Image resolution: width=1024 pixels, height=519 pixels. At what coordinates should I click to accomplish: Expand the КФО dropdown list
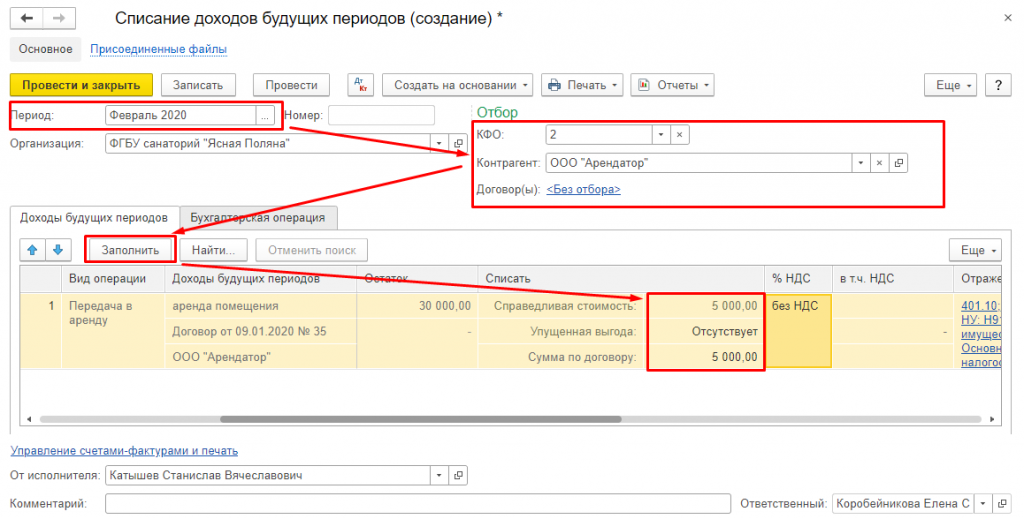pyautogui.click(x=660, y=135)
